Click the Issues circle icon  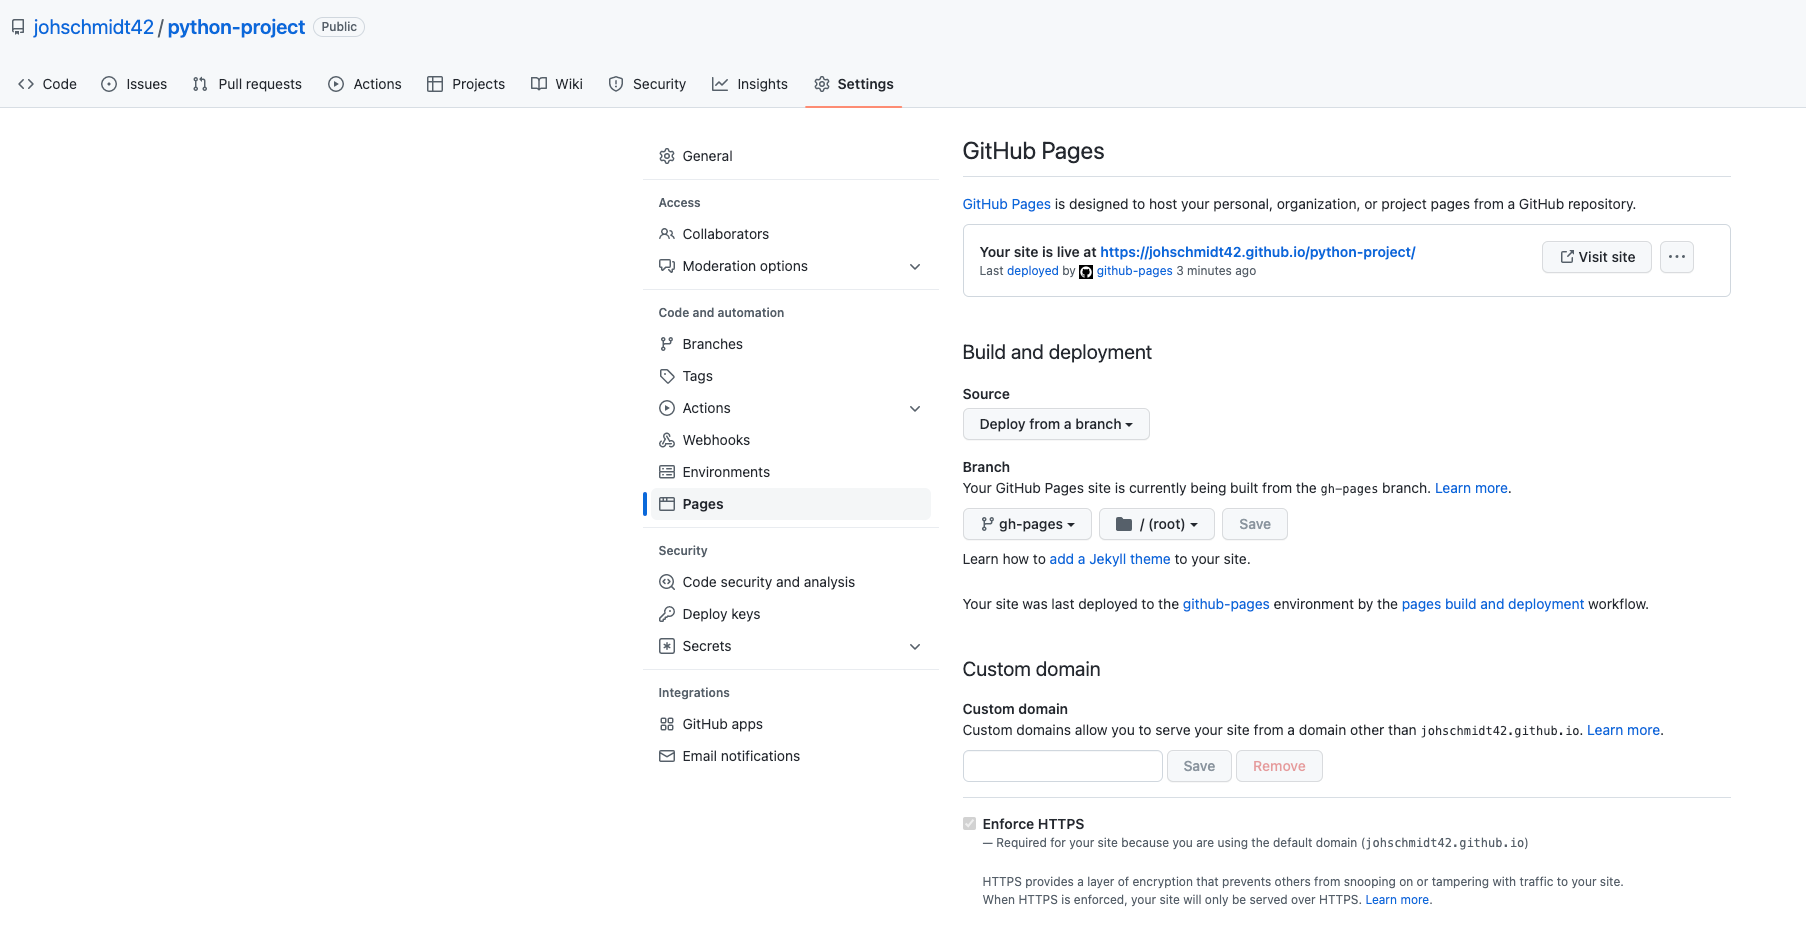point(109,84)
